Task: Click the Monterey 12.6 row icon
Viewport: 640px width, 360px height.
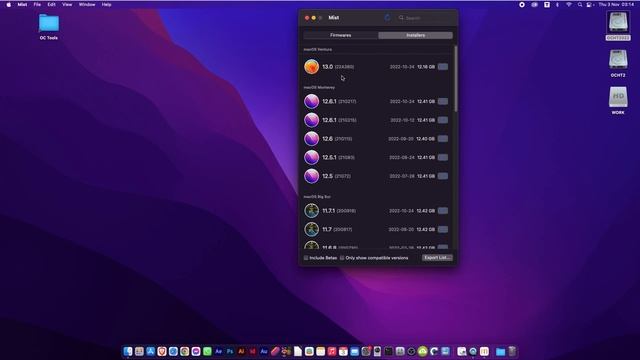Action: tap(311, 139)
